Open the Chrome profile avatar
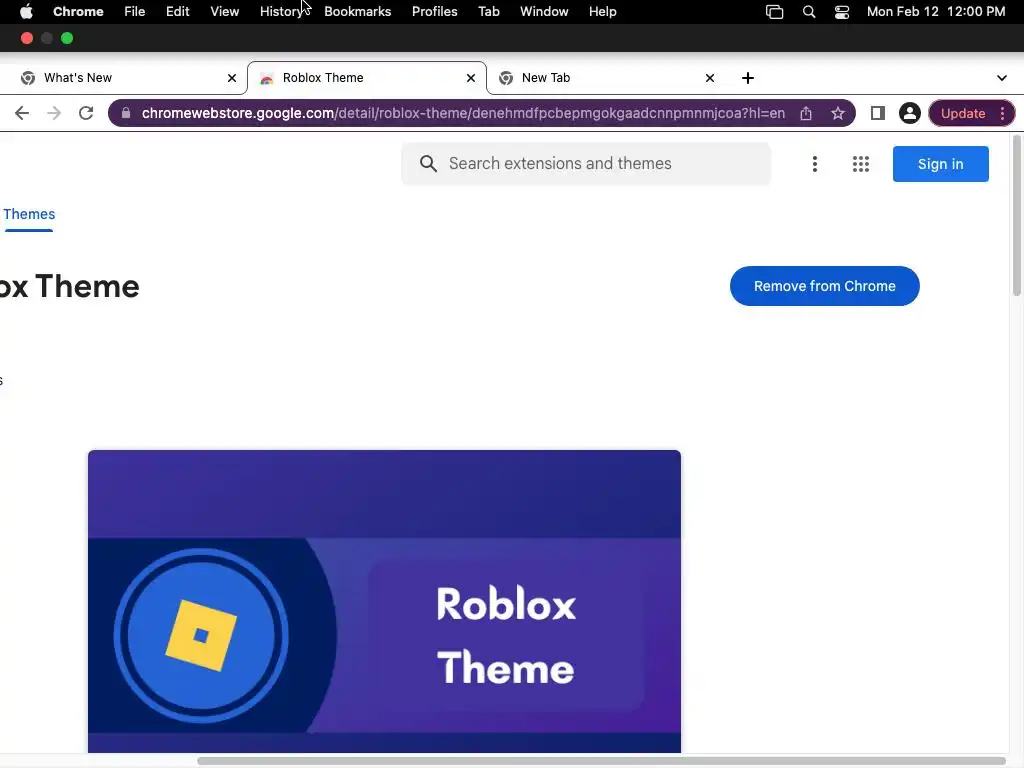The image size is (1024, 768). [909, 113]
